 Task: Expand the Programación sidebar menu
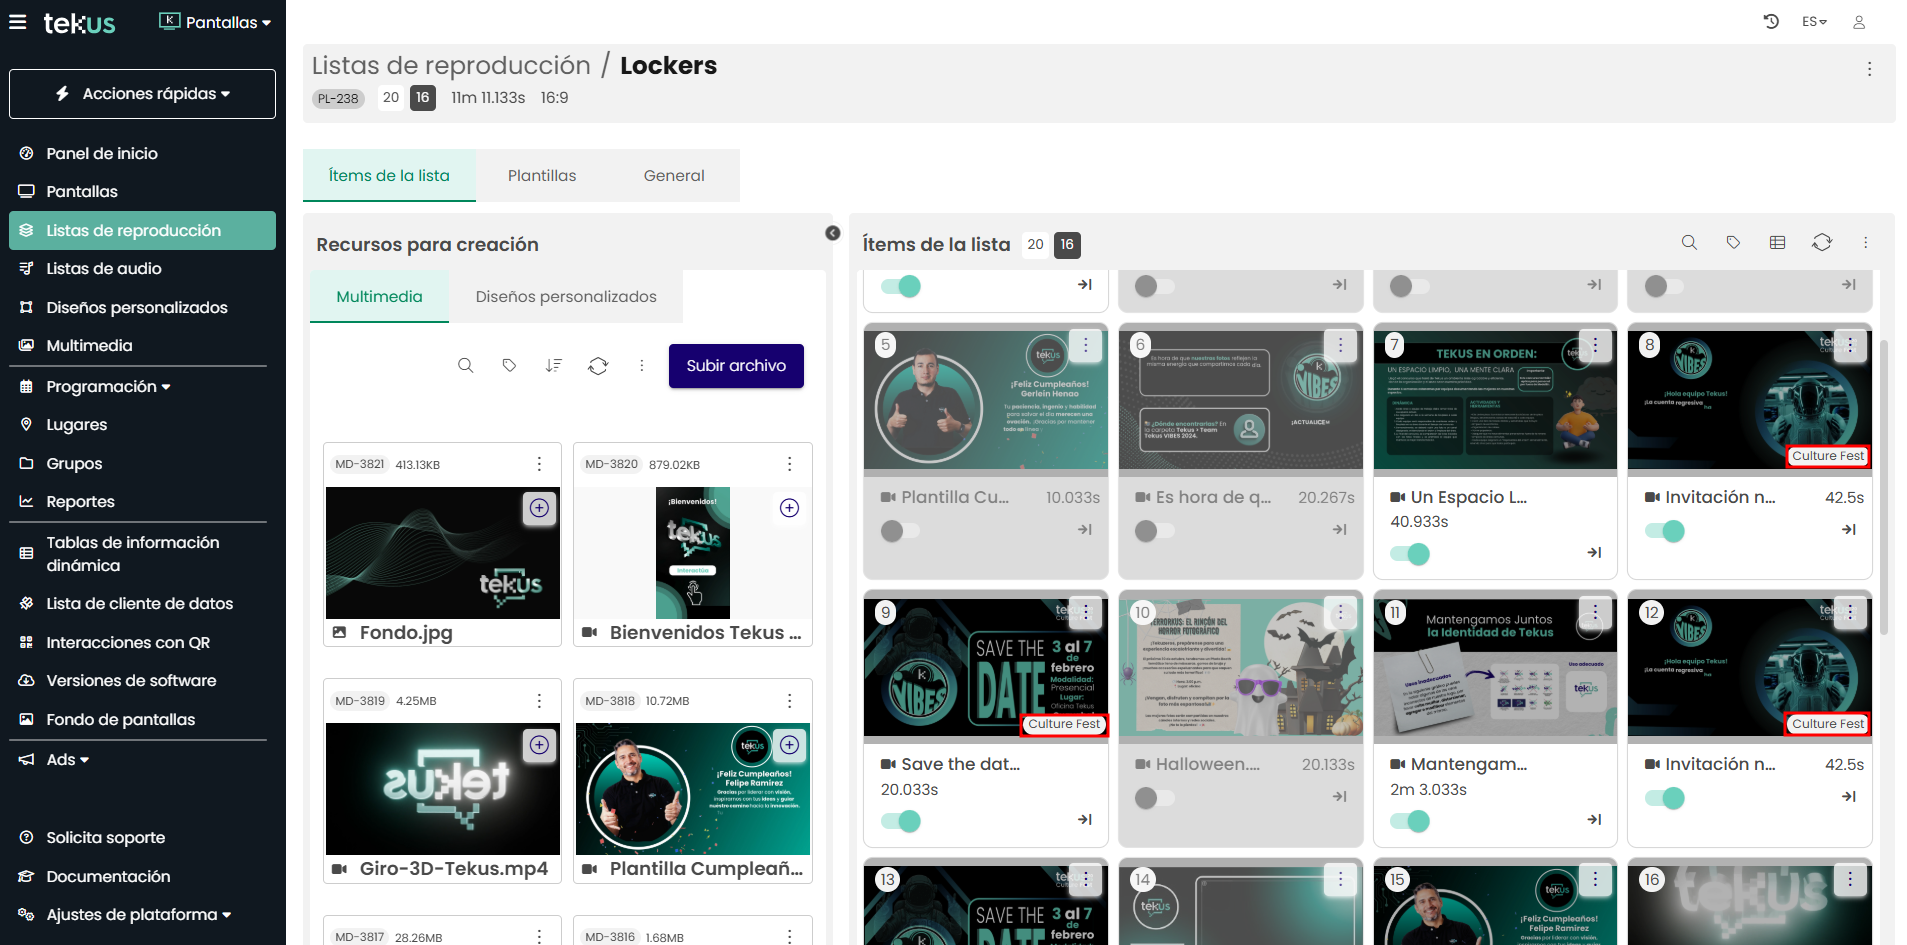(x=108, y=387)
